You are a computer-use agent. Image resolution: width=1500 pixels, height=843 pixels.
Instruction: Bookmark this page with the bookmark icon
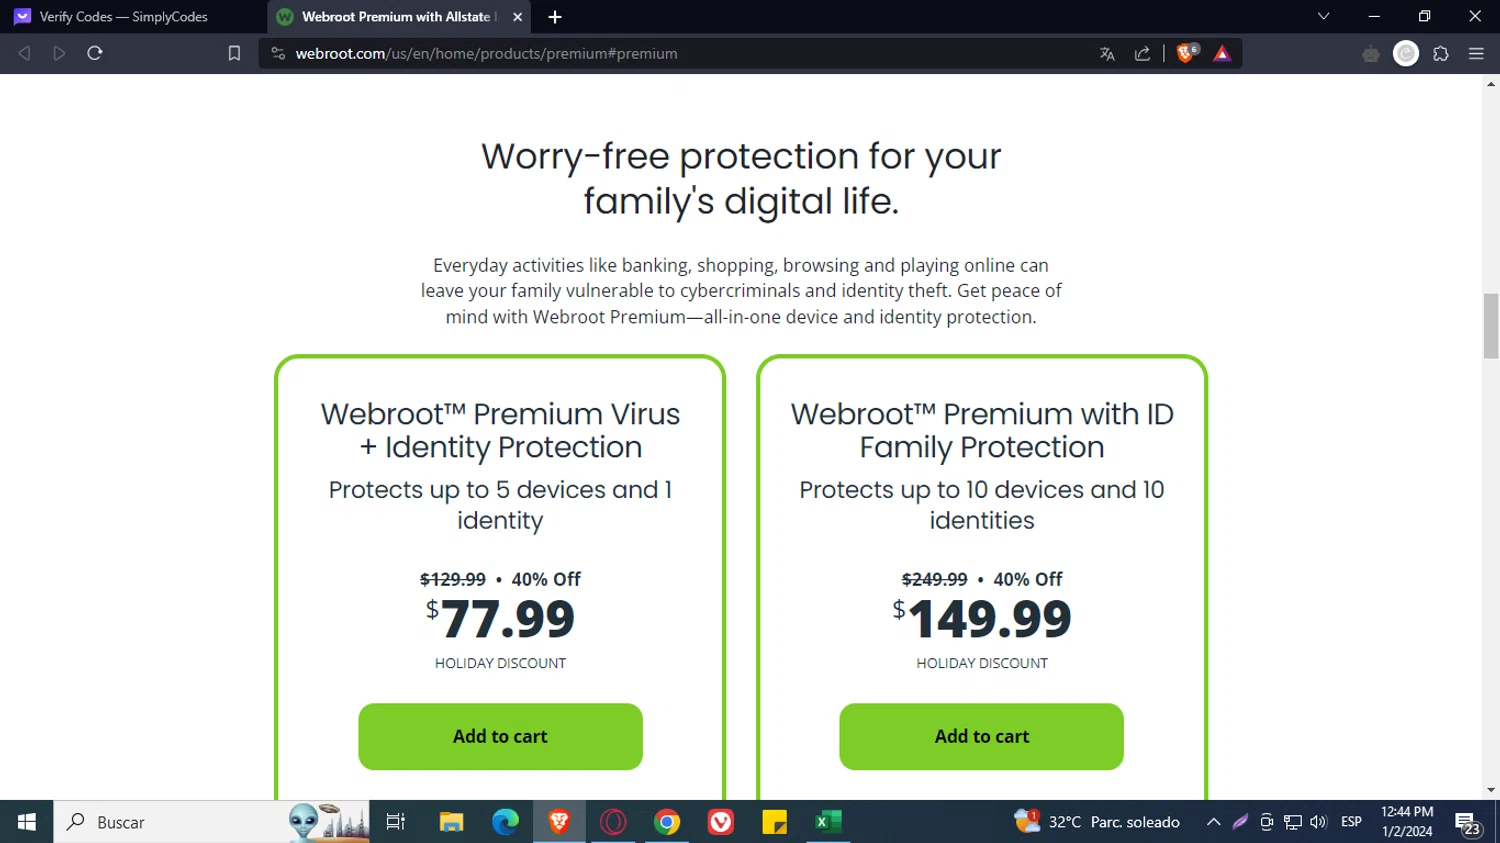(234, 54)
